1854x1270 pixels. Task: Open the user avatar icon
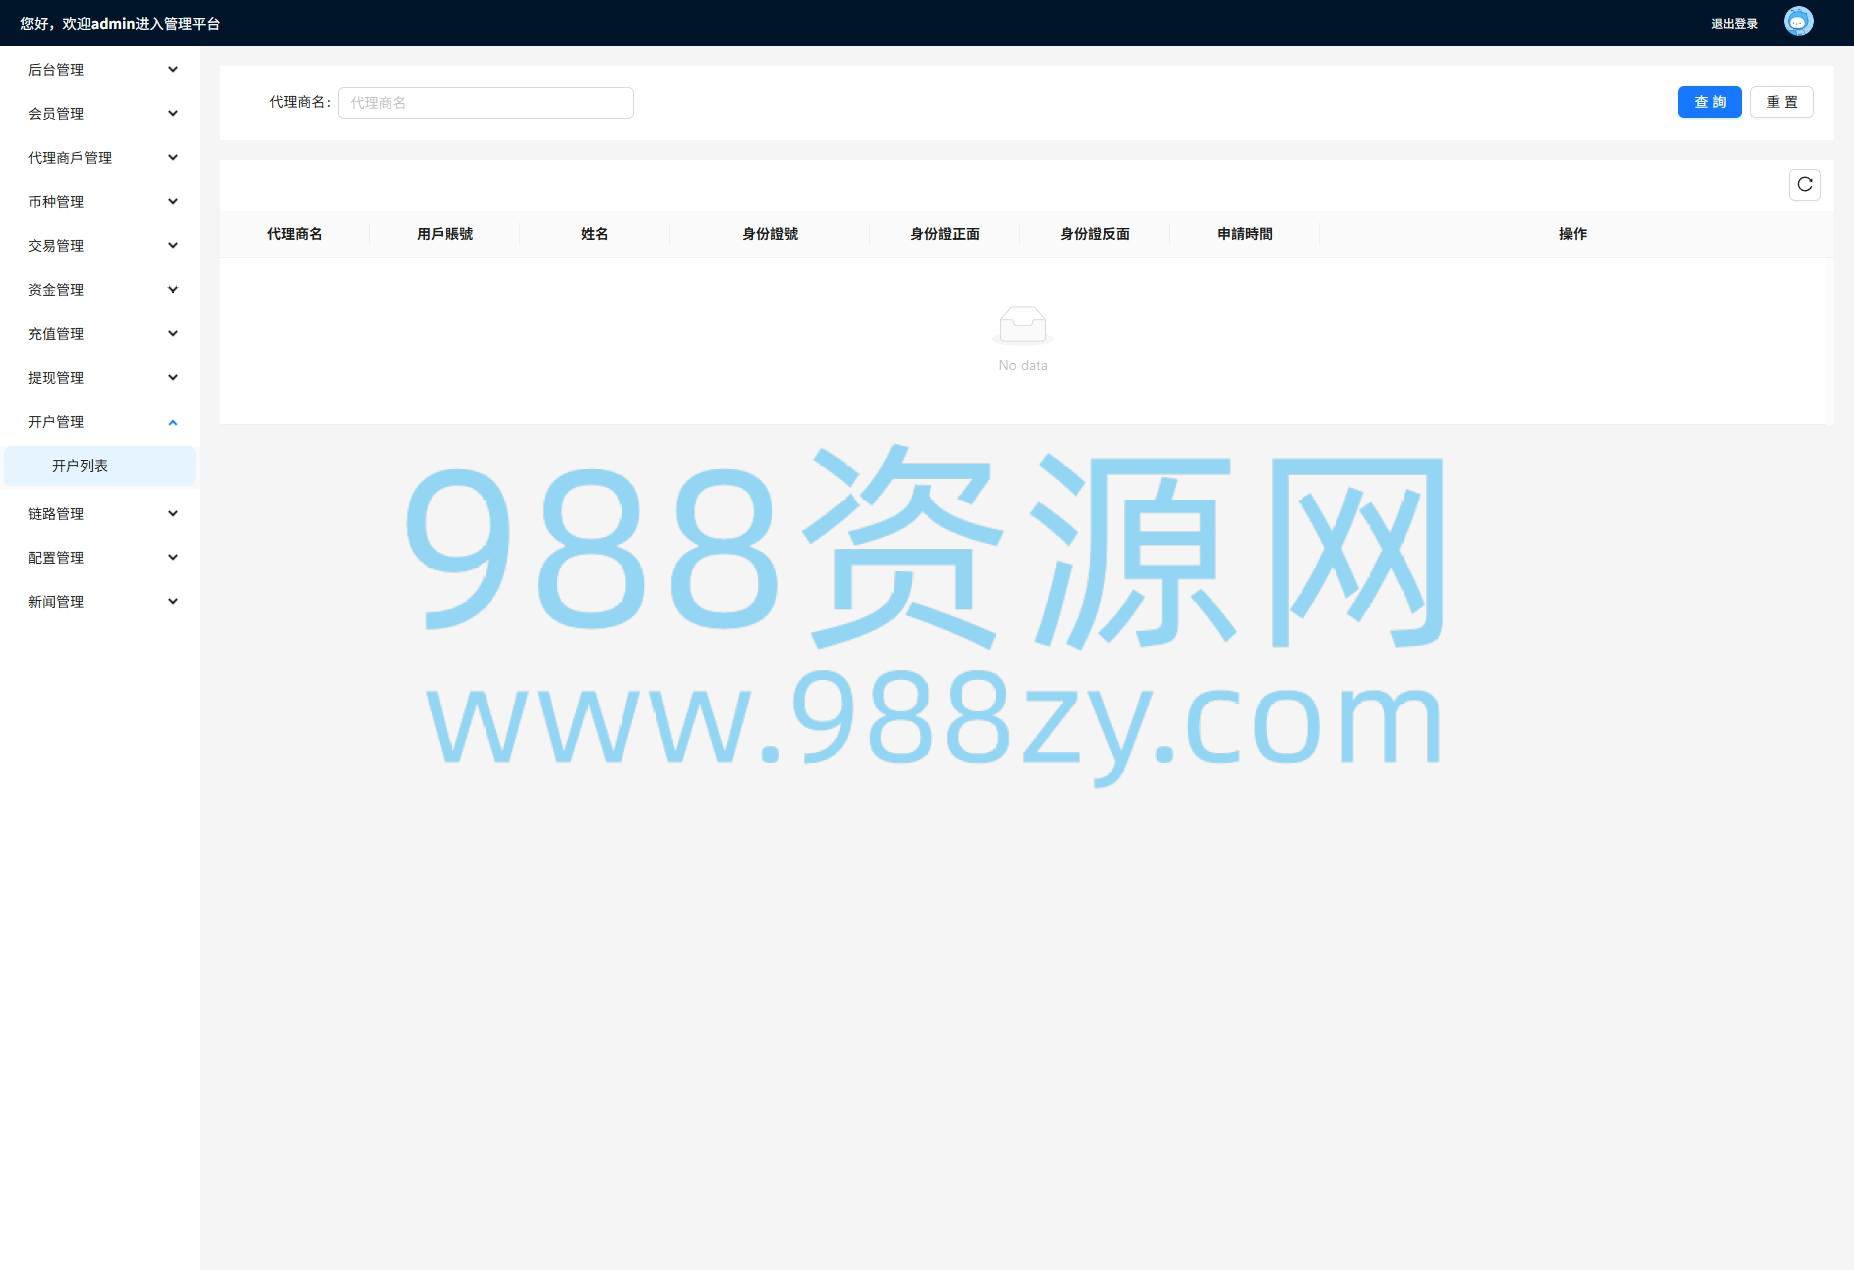pyautogui.click(x=1798, y=22)
